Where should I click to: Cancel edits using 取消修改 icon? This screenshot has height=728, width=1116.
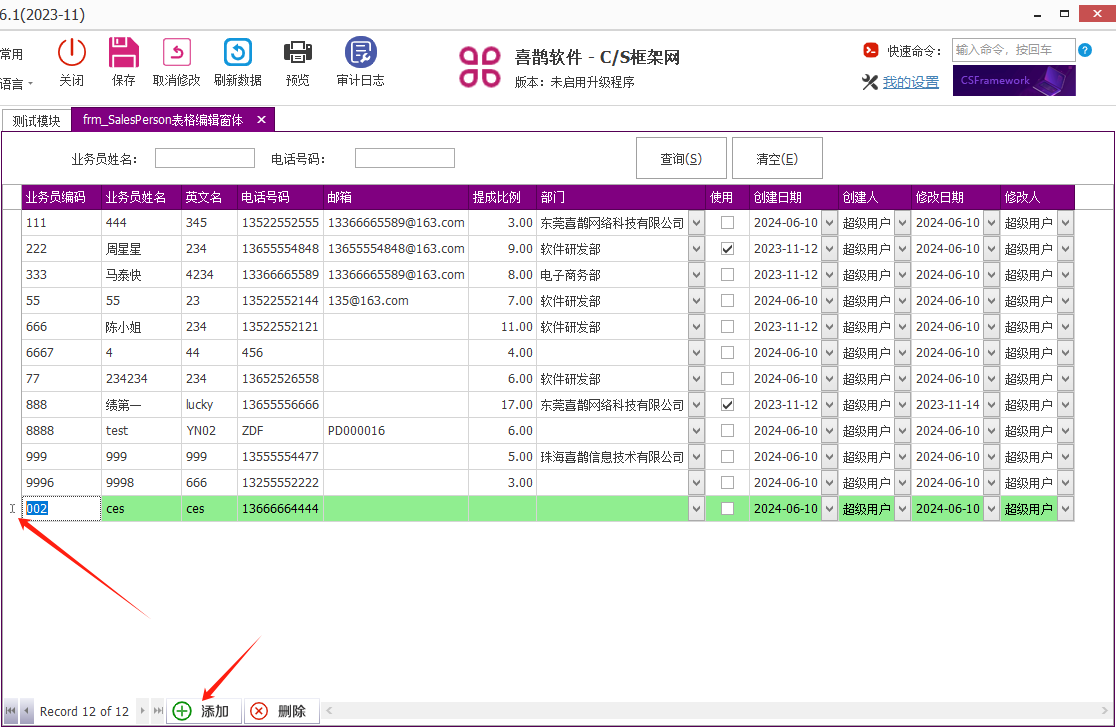[177, 53]
